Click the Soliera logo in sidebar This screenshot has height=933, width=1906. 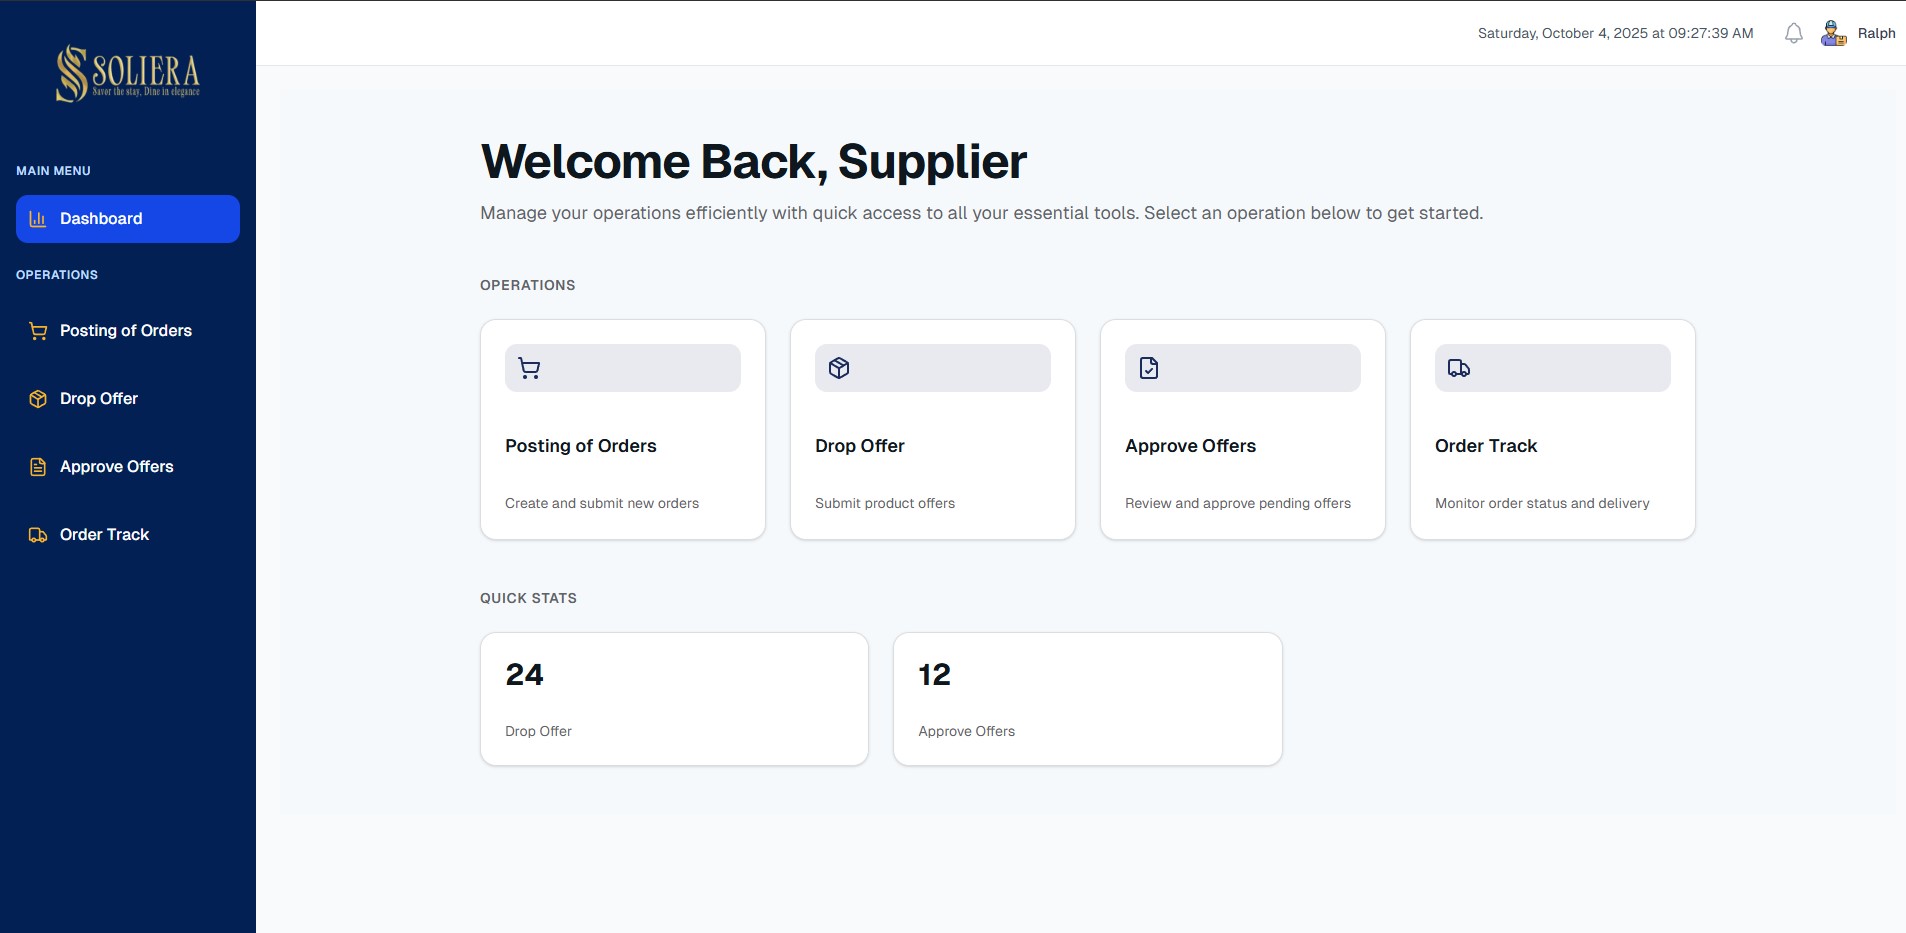128,73
